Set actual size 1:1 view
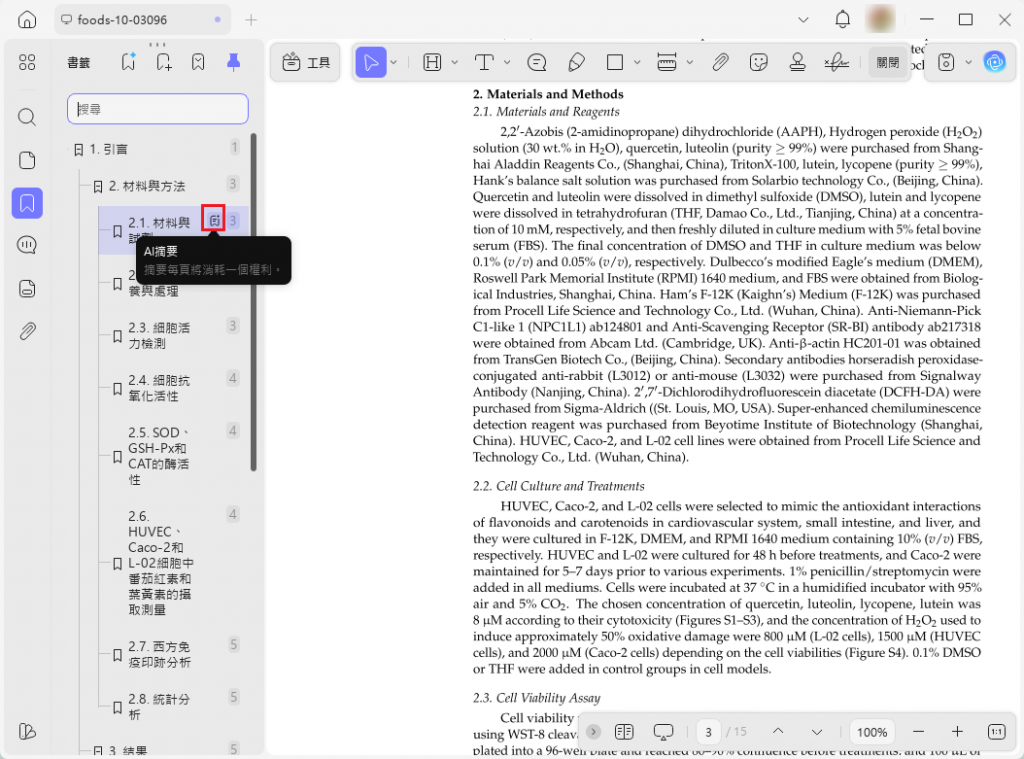Screen dimensions: 1024x759 pyautogui.click(x=997, y=732)
